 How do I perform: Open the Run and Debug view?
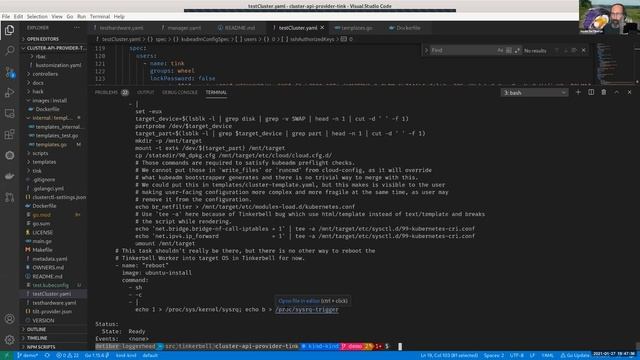[x=9, y=93]
